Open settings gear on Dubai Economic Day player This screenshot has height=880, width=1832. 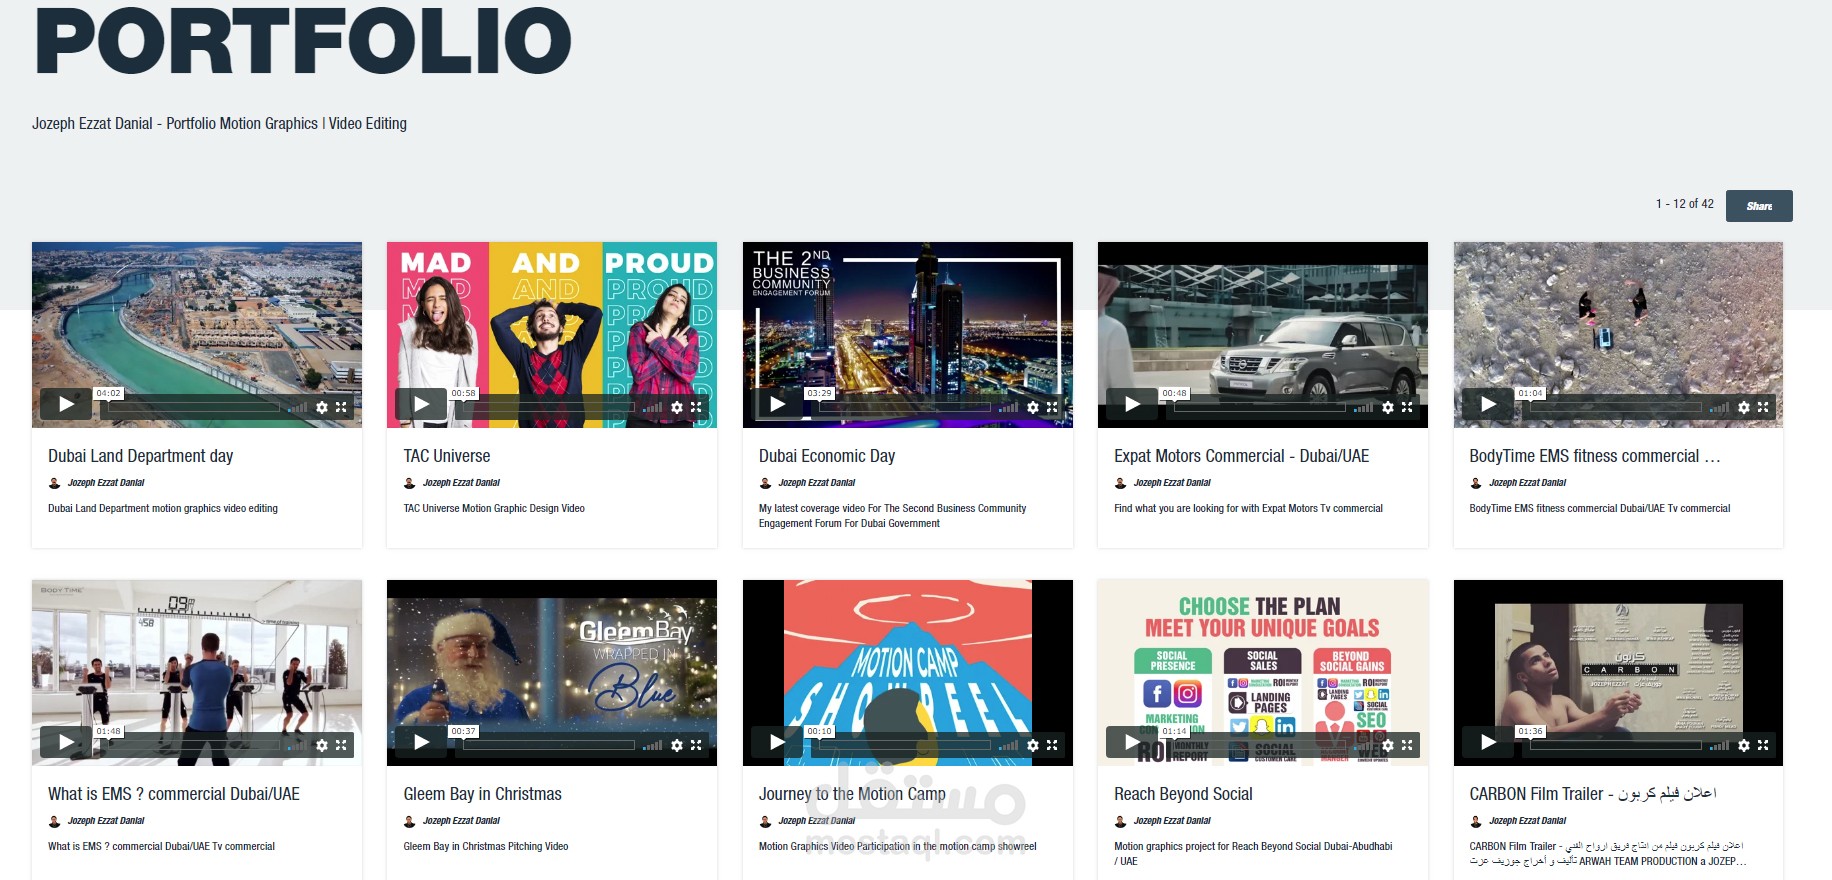pos(1033,407)
